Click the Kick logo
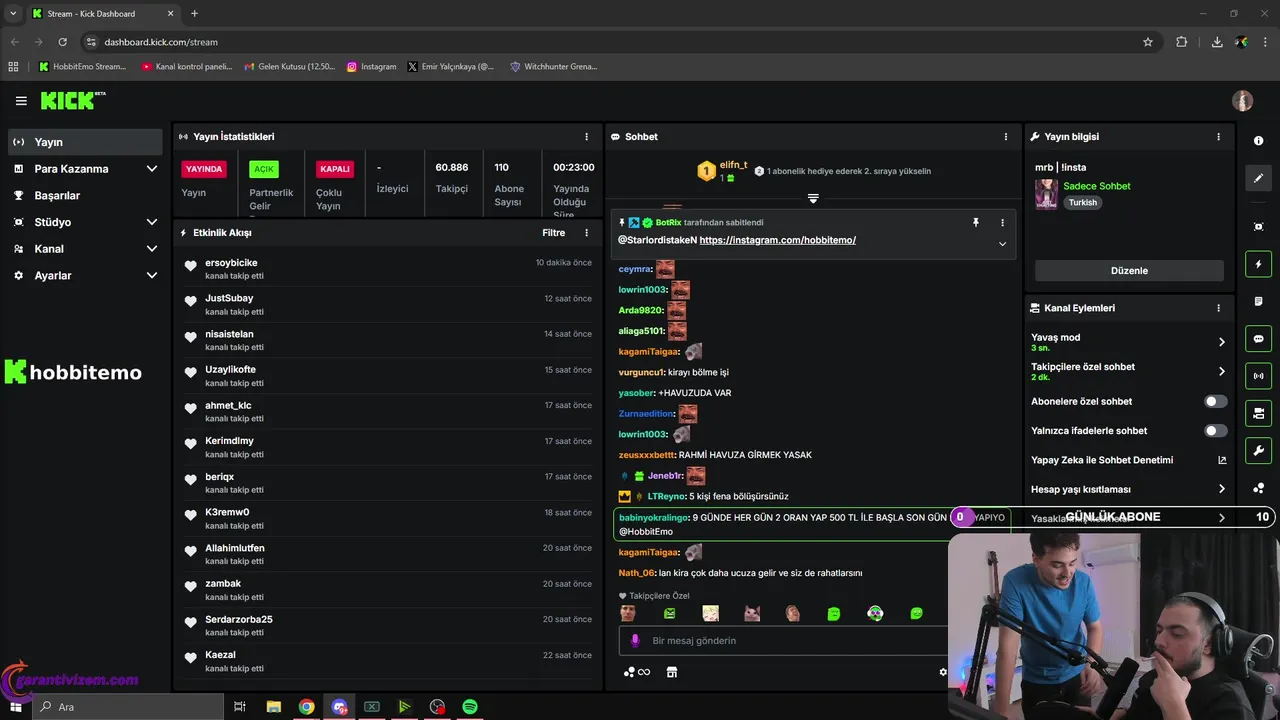Viewport: 1280px width, 720px height. coord(72,100)
